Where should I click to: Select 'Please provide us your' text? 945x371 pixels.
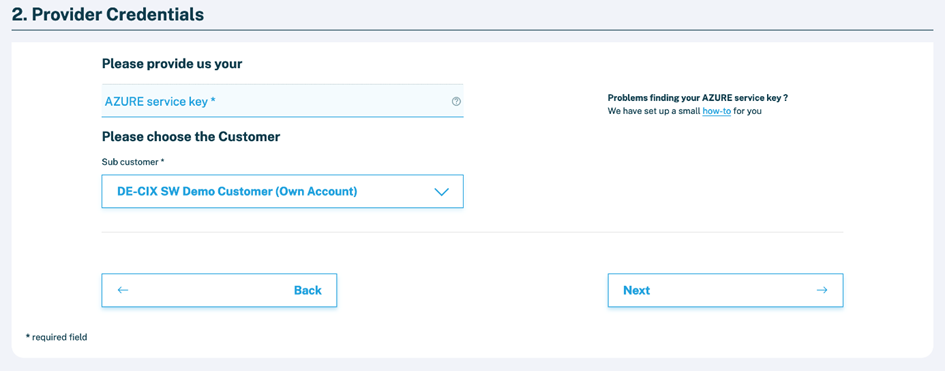point(172,63)
